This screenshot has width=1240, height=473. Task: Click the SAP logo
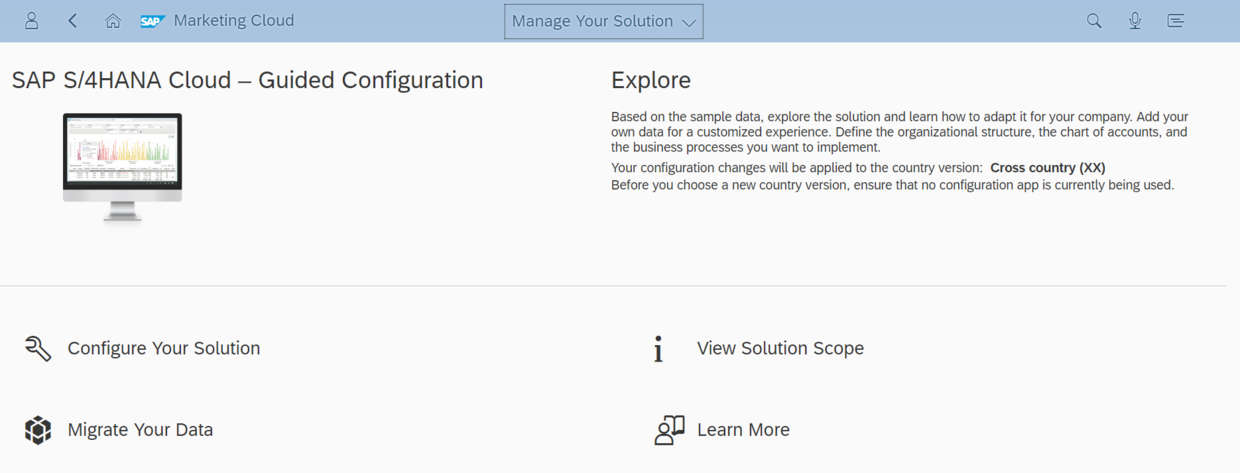[153, 21]
